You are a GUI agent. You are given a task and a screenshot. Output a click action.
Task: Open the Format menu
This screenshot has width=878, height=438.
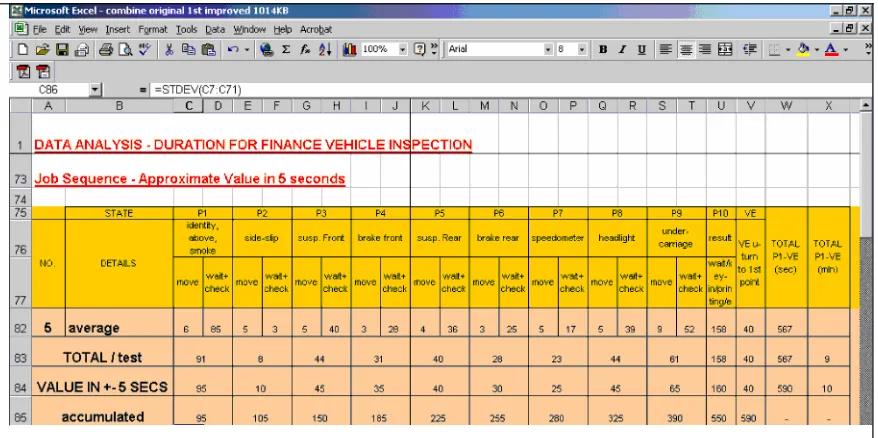pos(153,30)
